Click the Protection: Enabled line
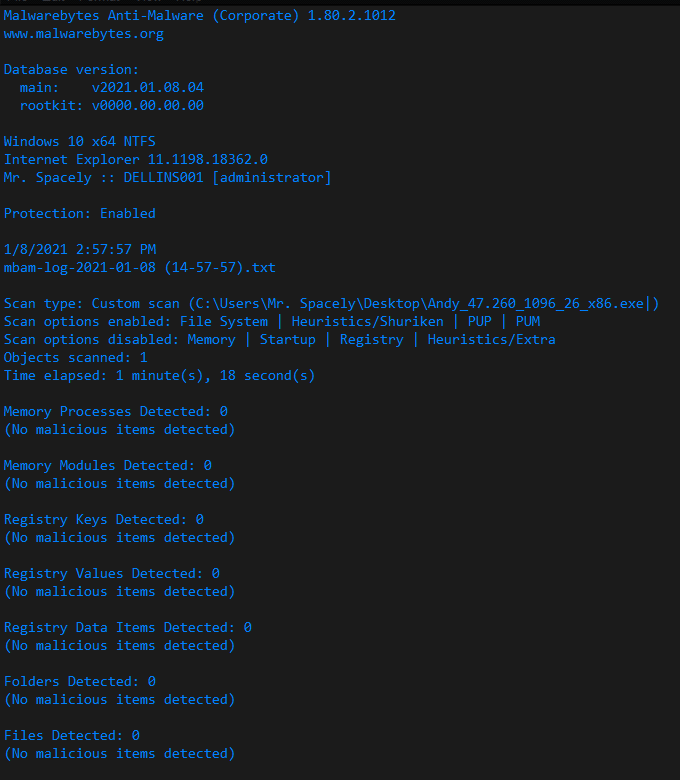Viewport: 680px width, 780px height. point(80,213)
